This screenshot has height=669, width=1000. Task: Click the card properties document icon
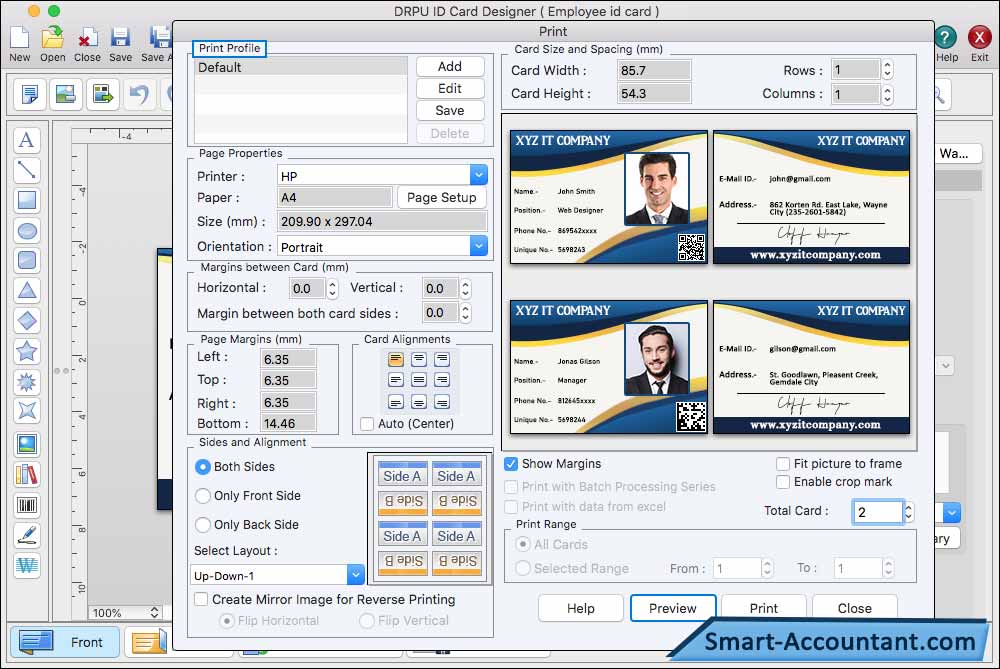click(29, 94)
